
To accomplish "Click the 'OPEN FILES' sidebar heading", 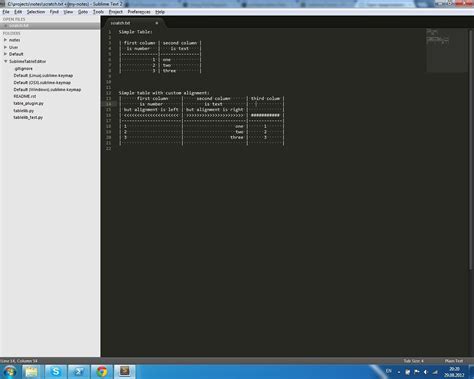I will [14, 19].
